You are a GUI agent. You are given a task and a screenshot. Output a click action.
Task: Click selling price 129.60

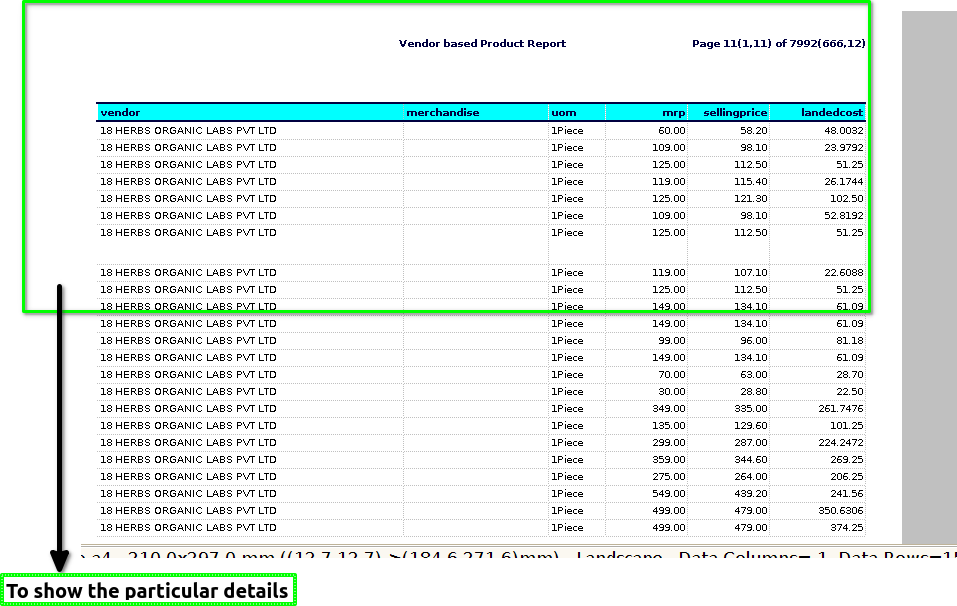[751, 426]
